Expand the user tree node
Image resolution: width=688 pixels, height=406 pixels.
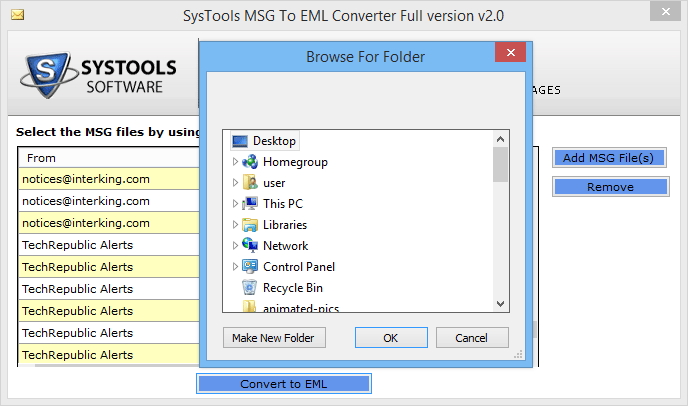(235, 183)
